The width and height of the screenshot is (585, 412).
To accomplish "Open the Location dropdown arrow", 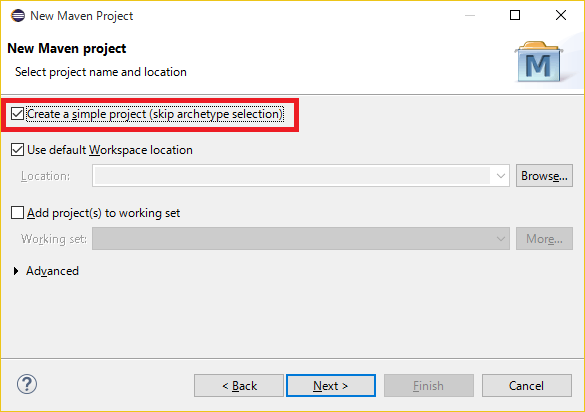I will click(501, 175).
